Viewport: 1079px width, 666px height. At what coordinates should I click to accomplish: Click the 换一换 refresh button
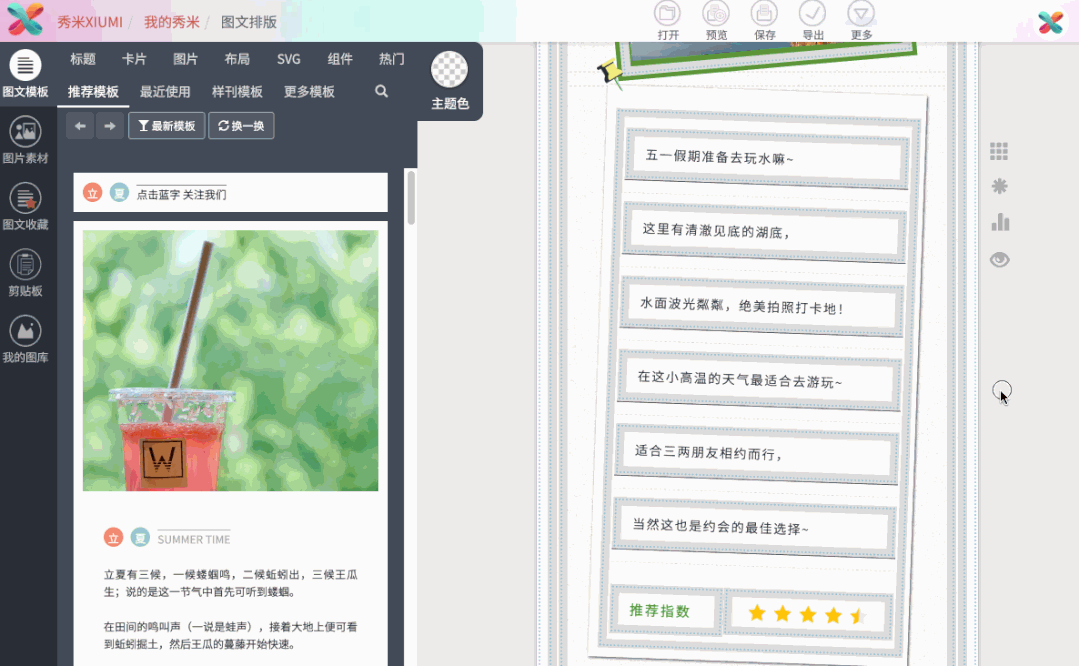click(241, 126)
